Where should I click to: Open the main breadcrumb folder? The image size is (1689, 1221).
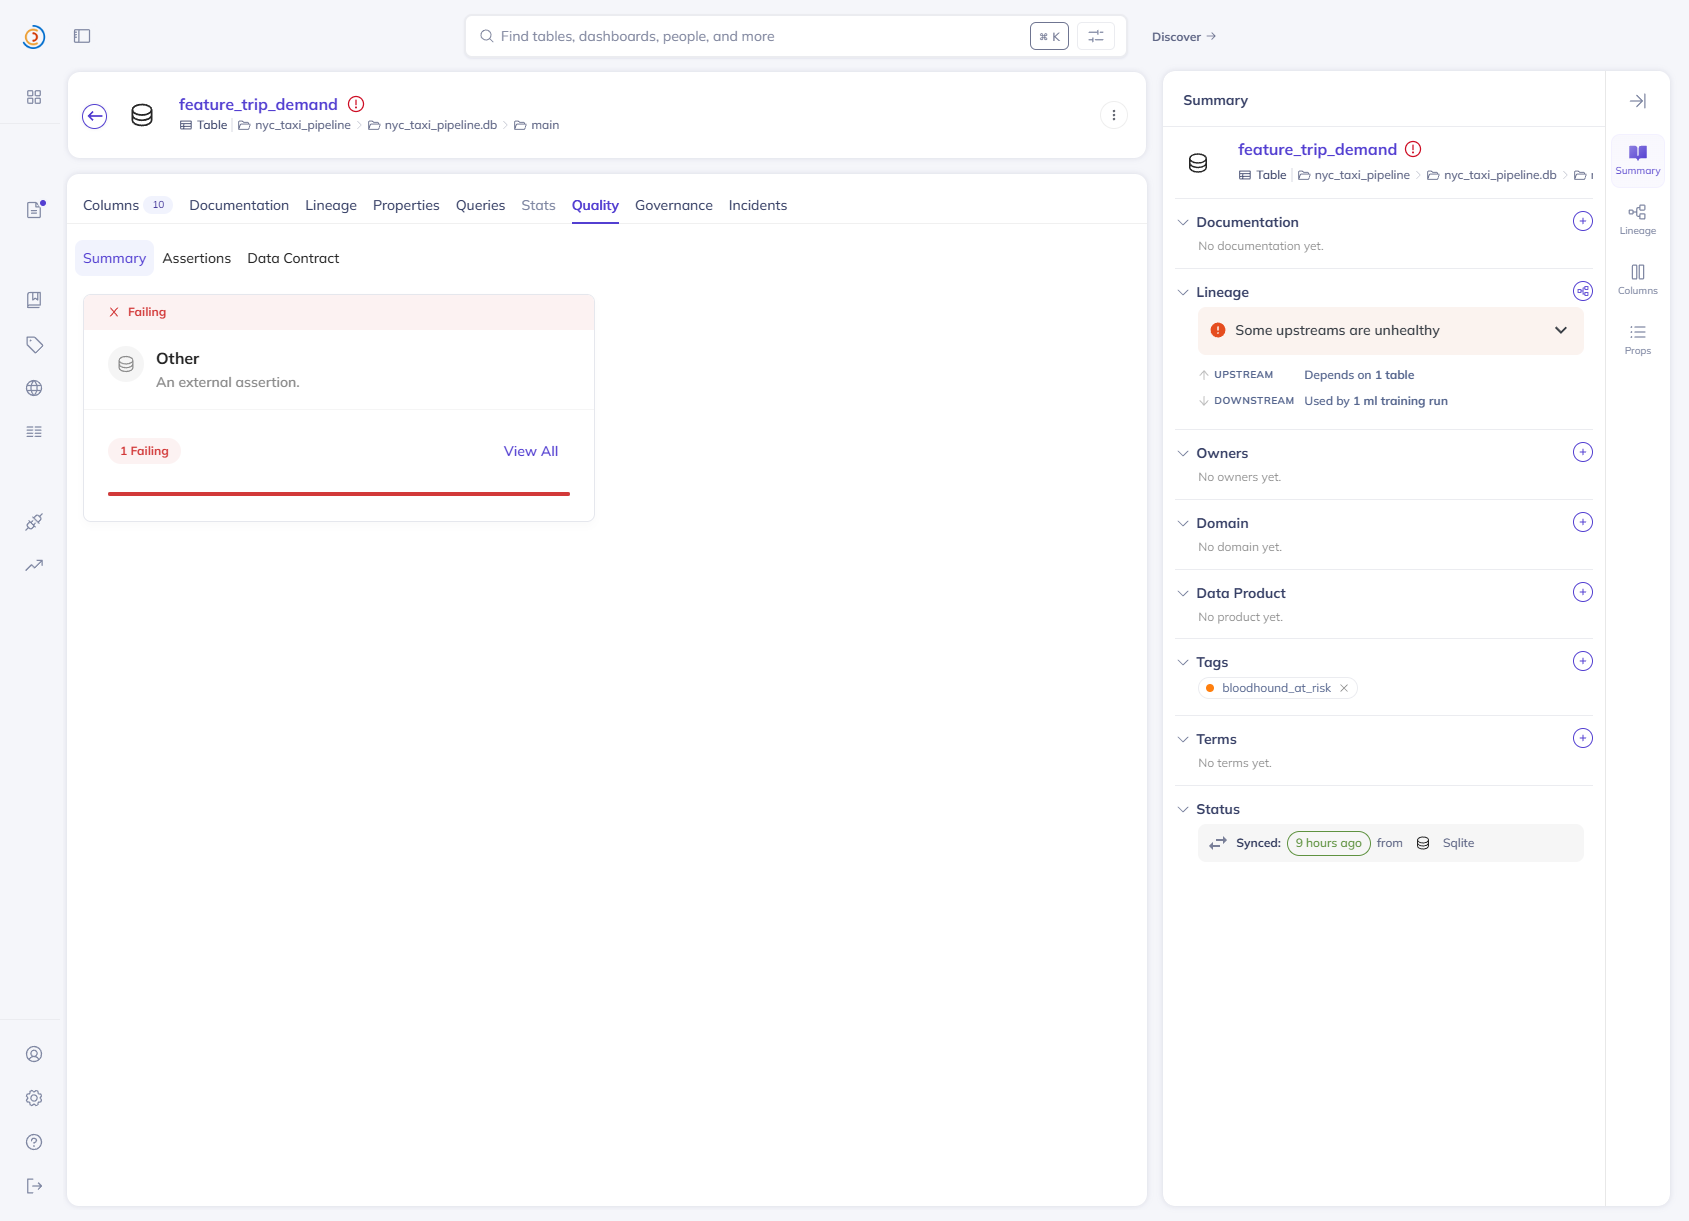(537, 125)
